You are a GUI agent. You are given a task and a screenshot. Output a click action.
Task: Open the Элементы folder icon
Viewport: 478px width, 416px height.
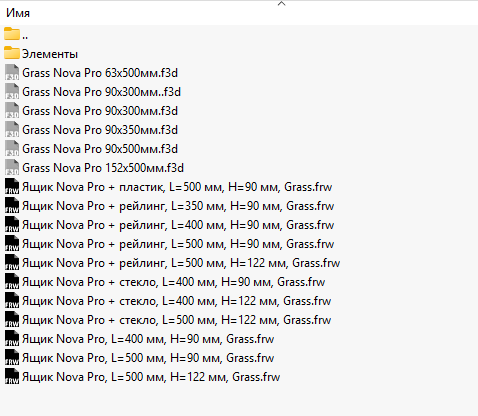(x=12, y=53)
